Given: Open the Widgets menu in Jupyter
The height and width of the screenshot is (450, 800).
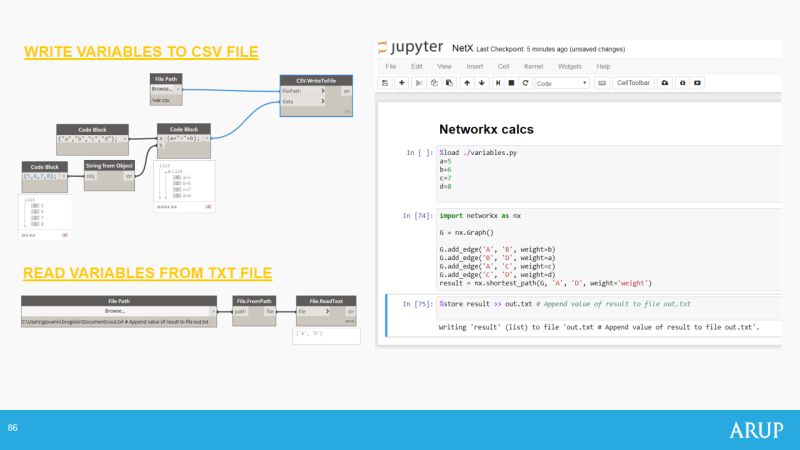Looking at the screenshot, I should pyautogui.click(x=570, y=66).
